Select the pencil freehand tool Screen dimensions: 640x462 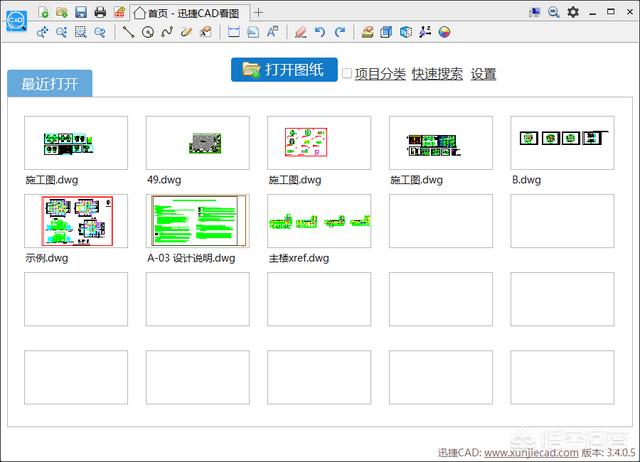pos(186,32)
